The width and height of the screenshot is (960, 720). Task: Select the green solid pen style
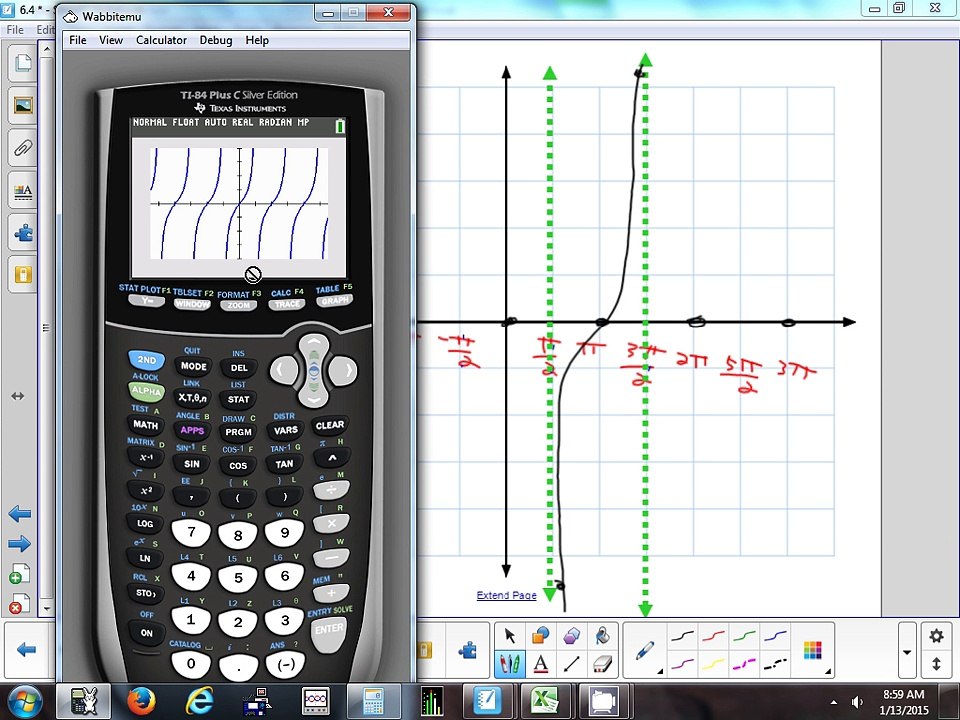coord(744,637)
